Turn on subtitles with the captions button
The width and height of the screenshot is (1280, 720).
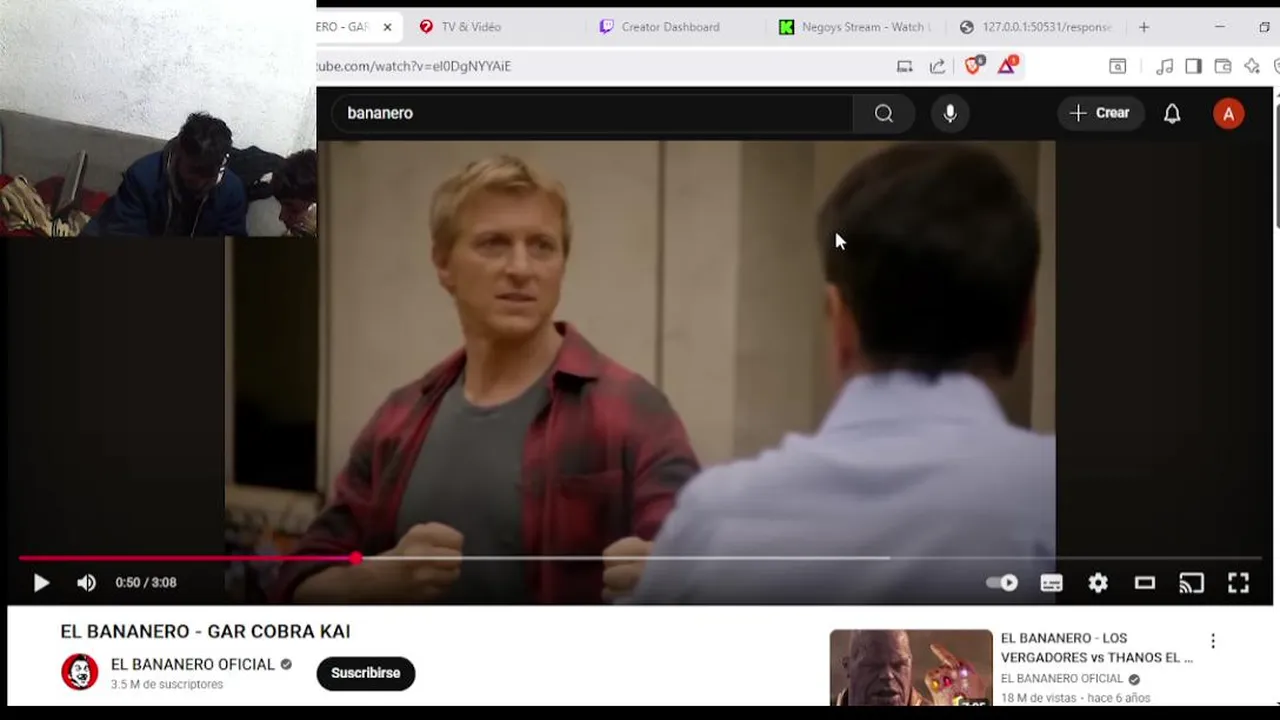[1051, 583]
